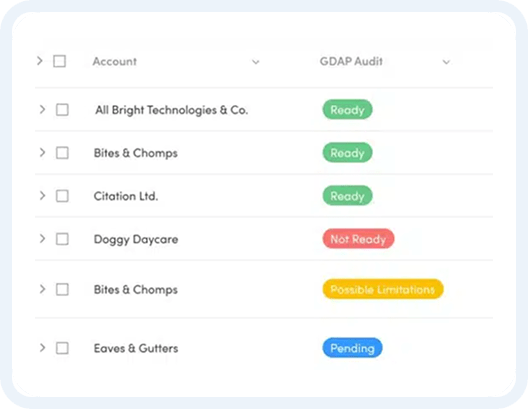This screenshot has width=528, height=409.
Task: Expand the Eaves & Gutters row chevron
Action: tap(42, 348)
